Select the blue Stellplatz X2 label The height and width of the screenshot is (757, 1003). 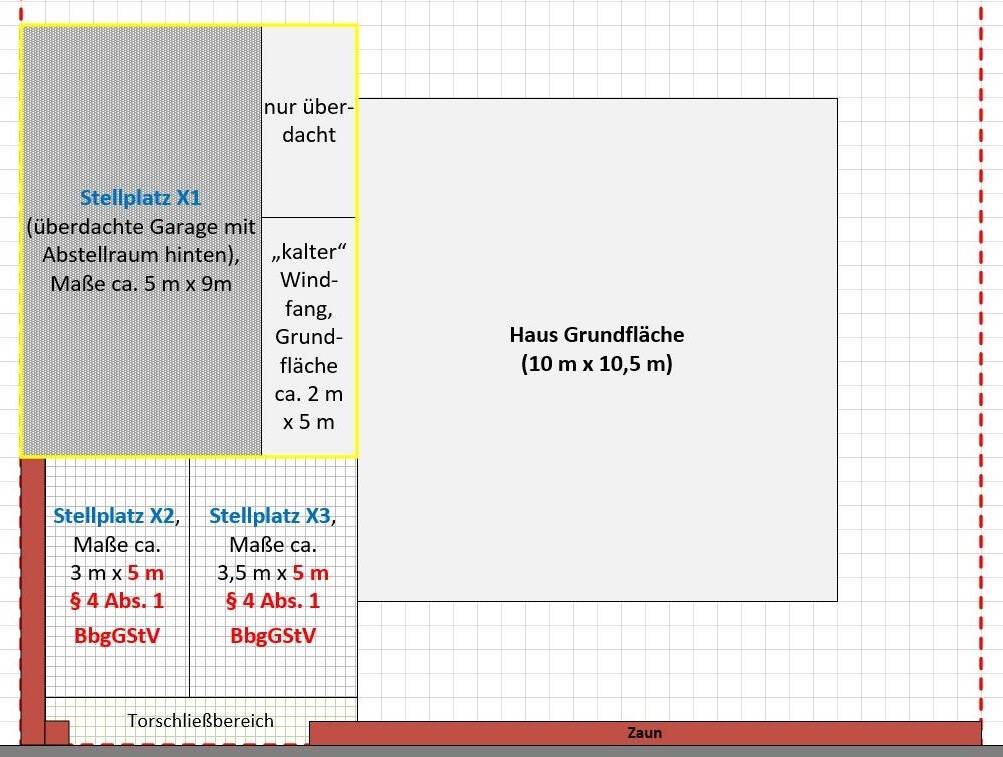pyautogui.click(x=114, y=516)
